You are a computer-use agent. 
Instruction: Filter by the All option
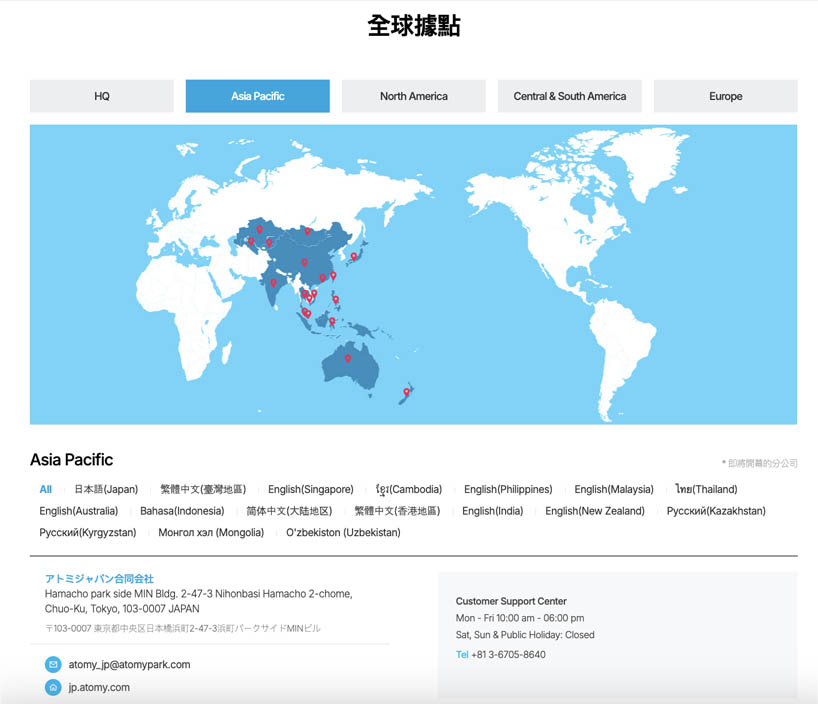(x=46, y=489)
